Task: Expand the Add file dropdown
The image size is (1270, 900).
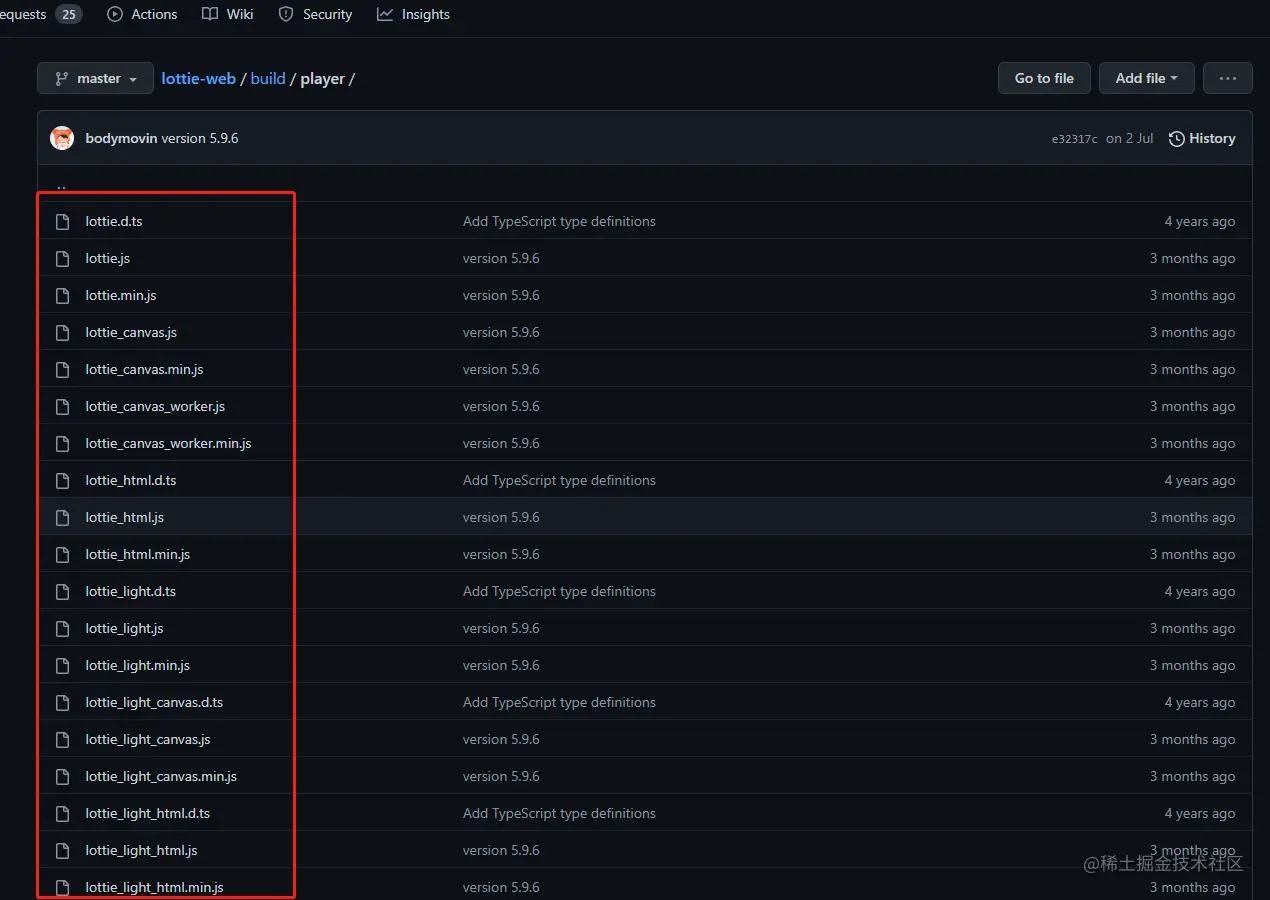Action: (1147, 78)
